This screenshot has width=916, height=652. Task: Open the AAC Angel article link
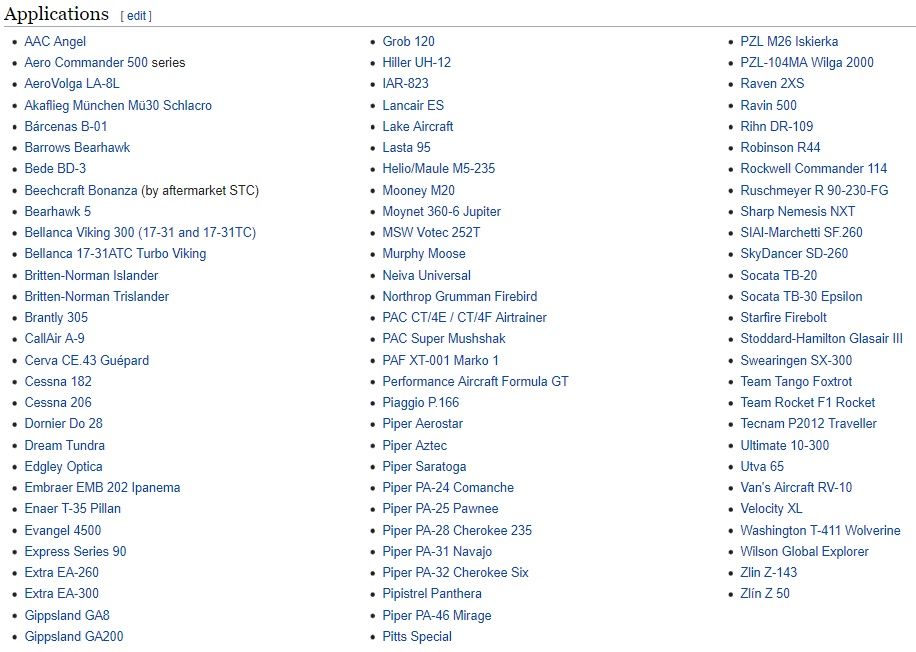click(55, 41)
